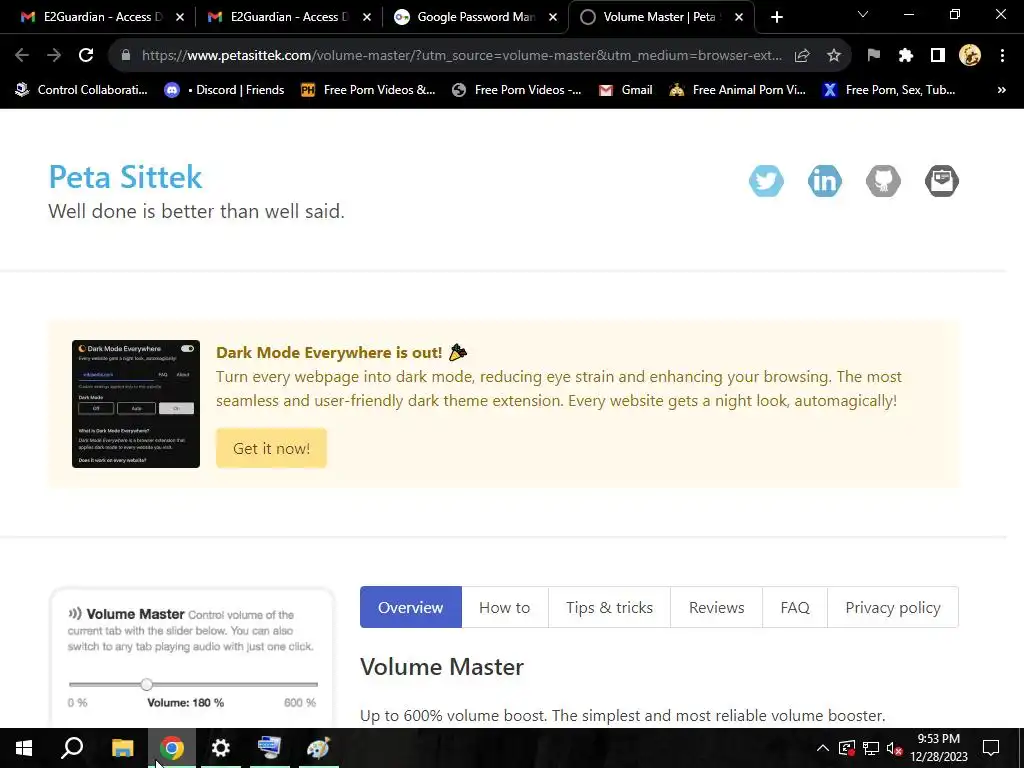Open Peta Sittek's Twitter profile icon
This screenshot has height=768, width=1024.
pos(766,181)
